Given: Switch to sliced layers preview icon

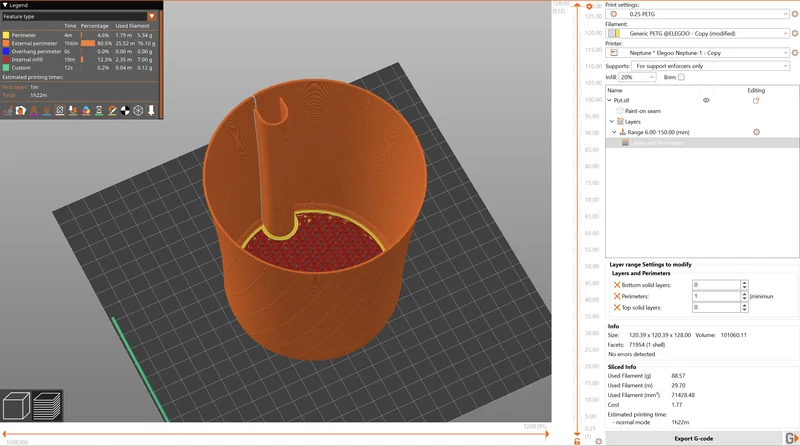Looking at the screenshot, I should 47,406.
